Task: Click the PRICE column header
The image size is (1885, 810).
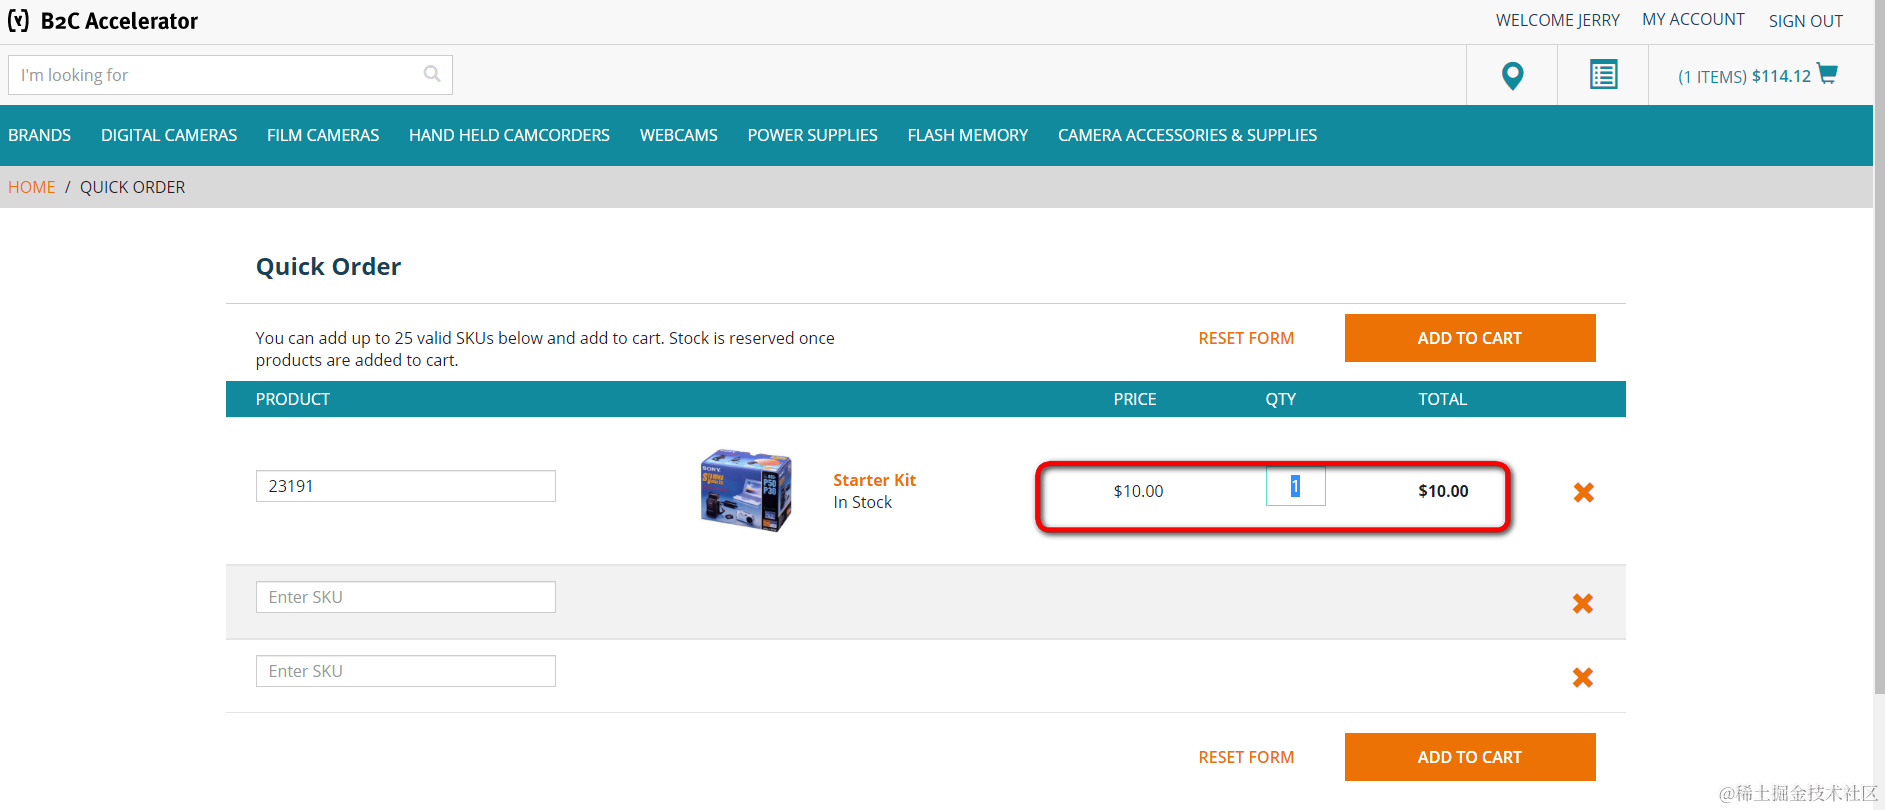Action: pos(1135,399)
